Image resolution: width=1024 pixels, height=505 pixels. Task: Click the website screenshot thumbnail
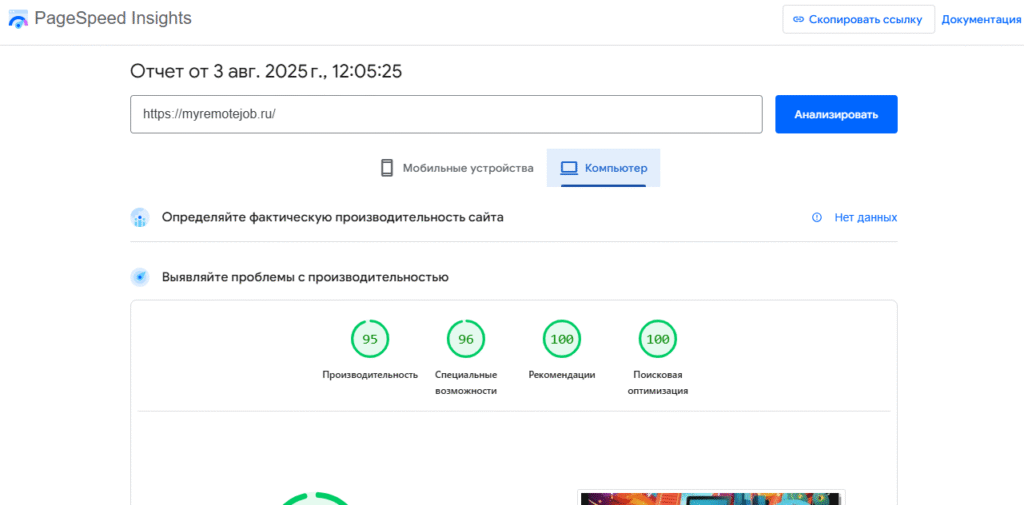click(x=711, y=497)
